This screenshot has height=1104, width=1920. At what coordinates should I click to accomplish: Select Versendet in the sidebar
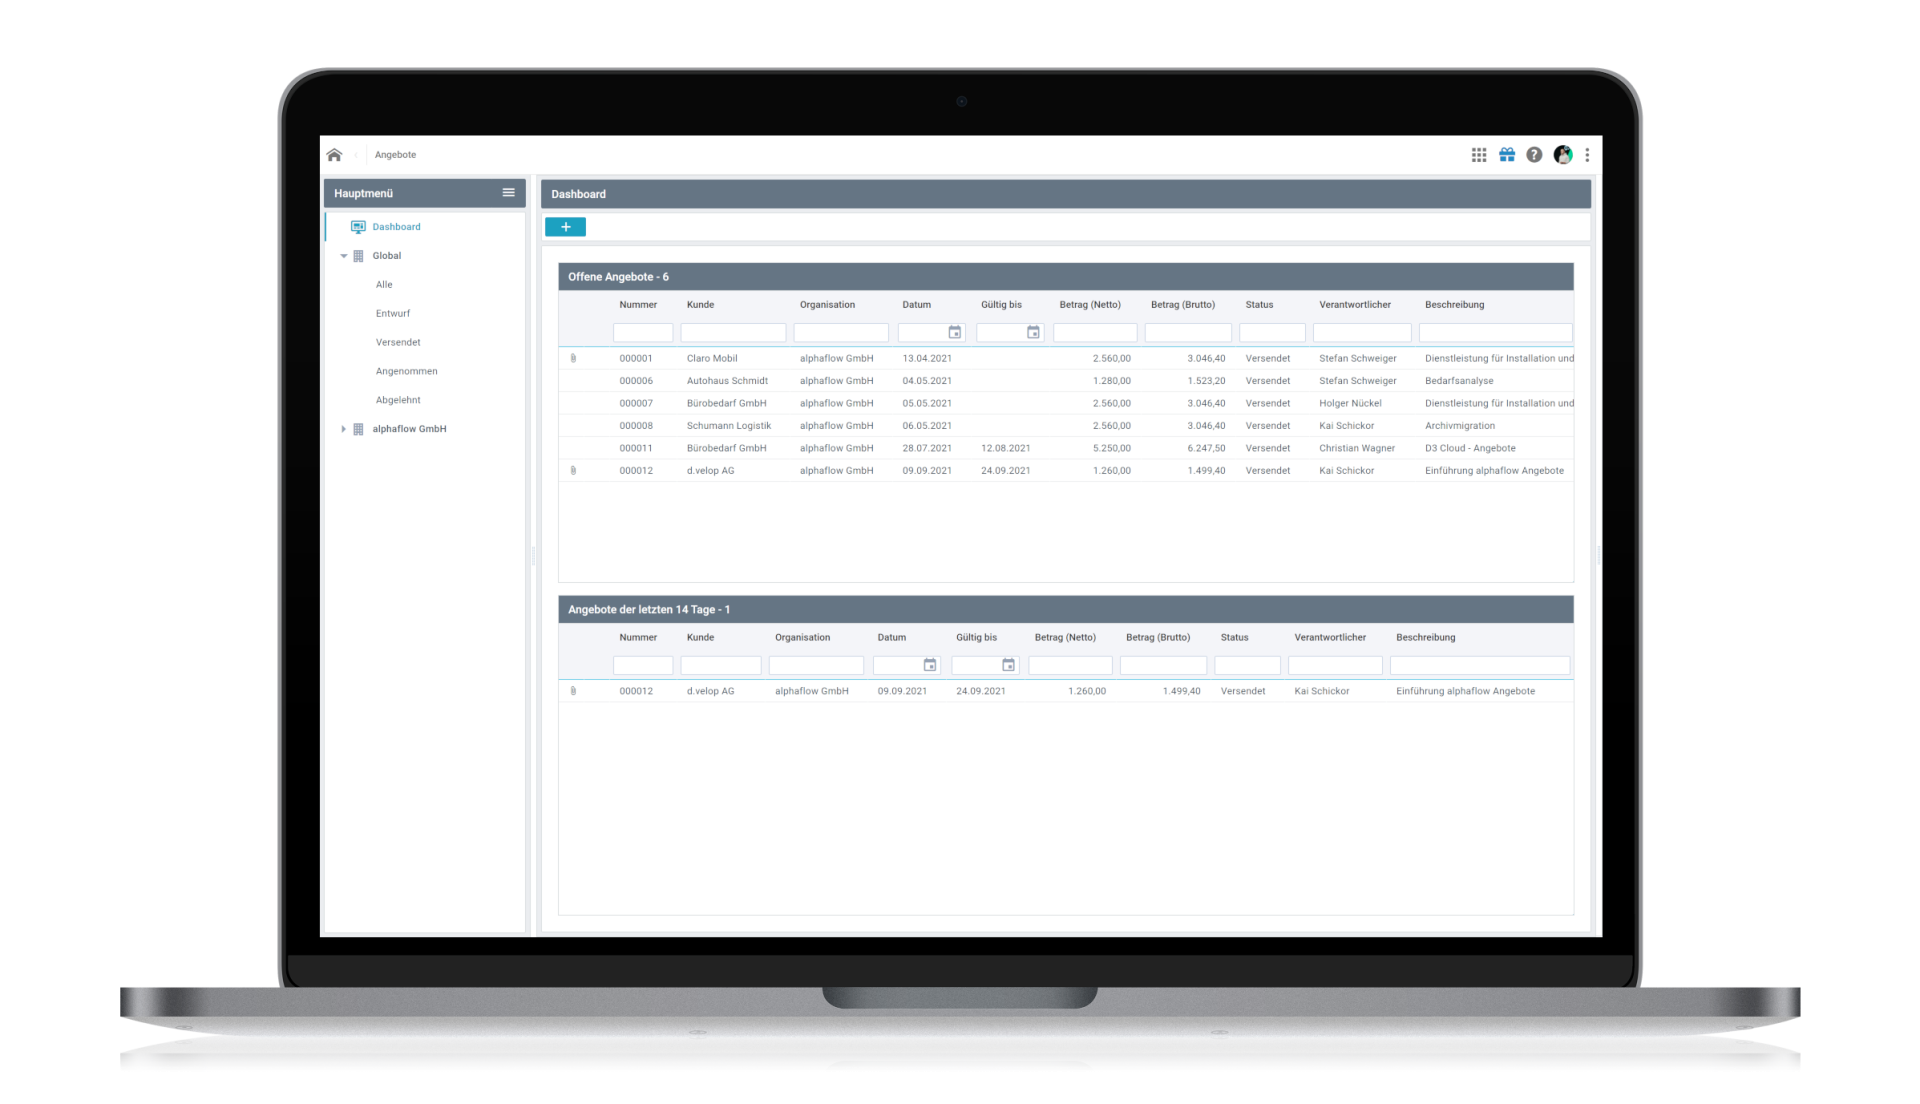[398, 342]
